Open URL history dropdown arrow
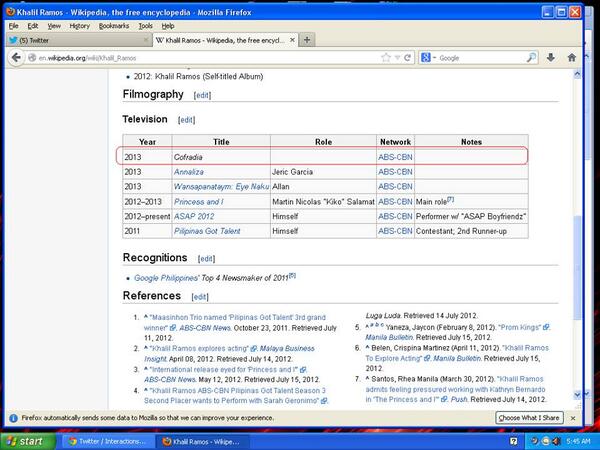Viewport: 600px width, 450px height. (397, 58)
